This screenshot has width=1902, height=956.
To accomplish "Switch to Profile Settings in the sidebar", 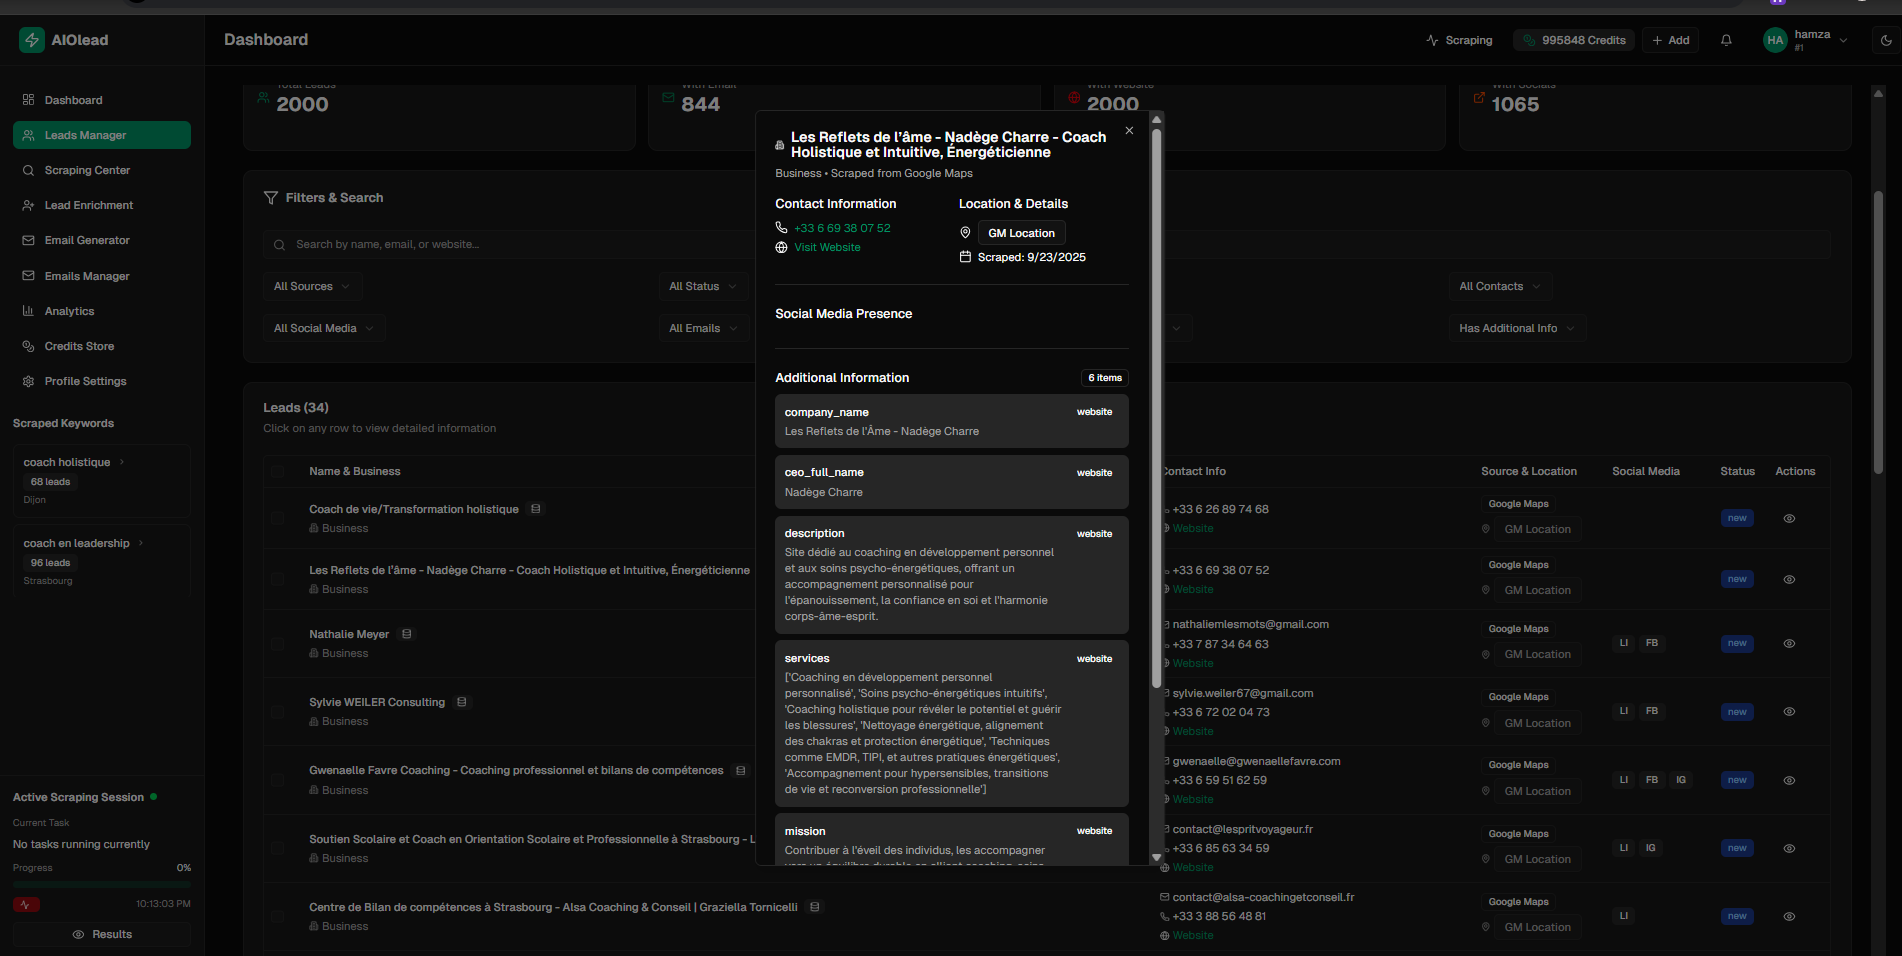I will click(85, 381).
